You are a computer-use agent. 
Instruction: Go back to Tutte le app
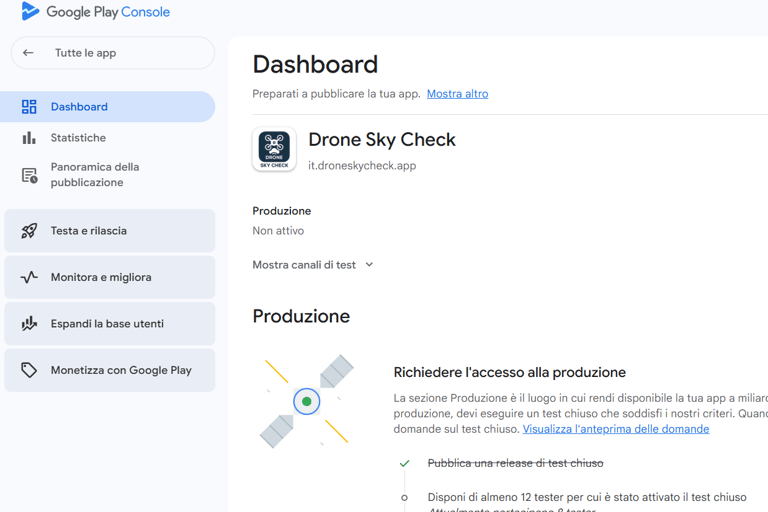[113, 53]
